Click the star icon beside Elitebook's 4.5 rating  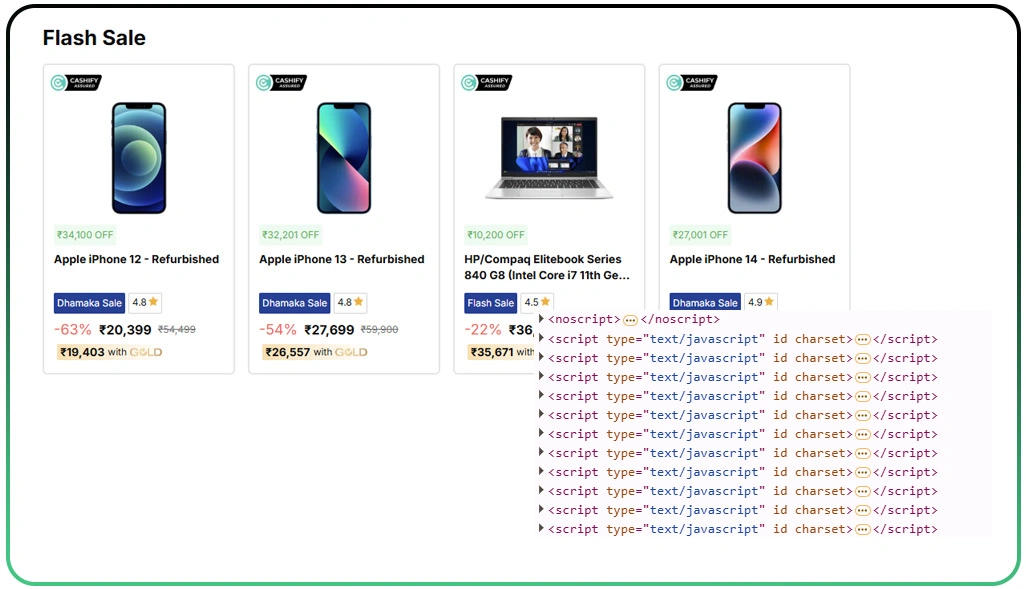[x=546, y=302]
